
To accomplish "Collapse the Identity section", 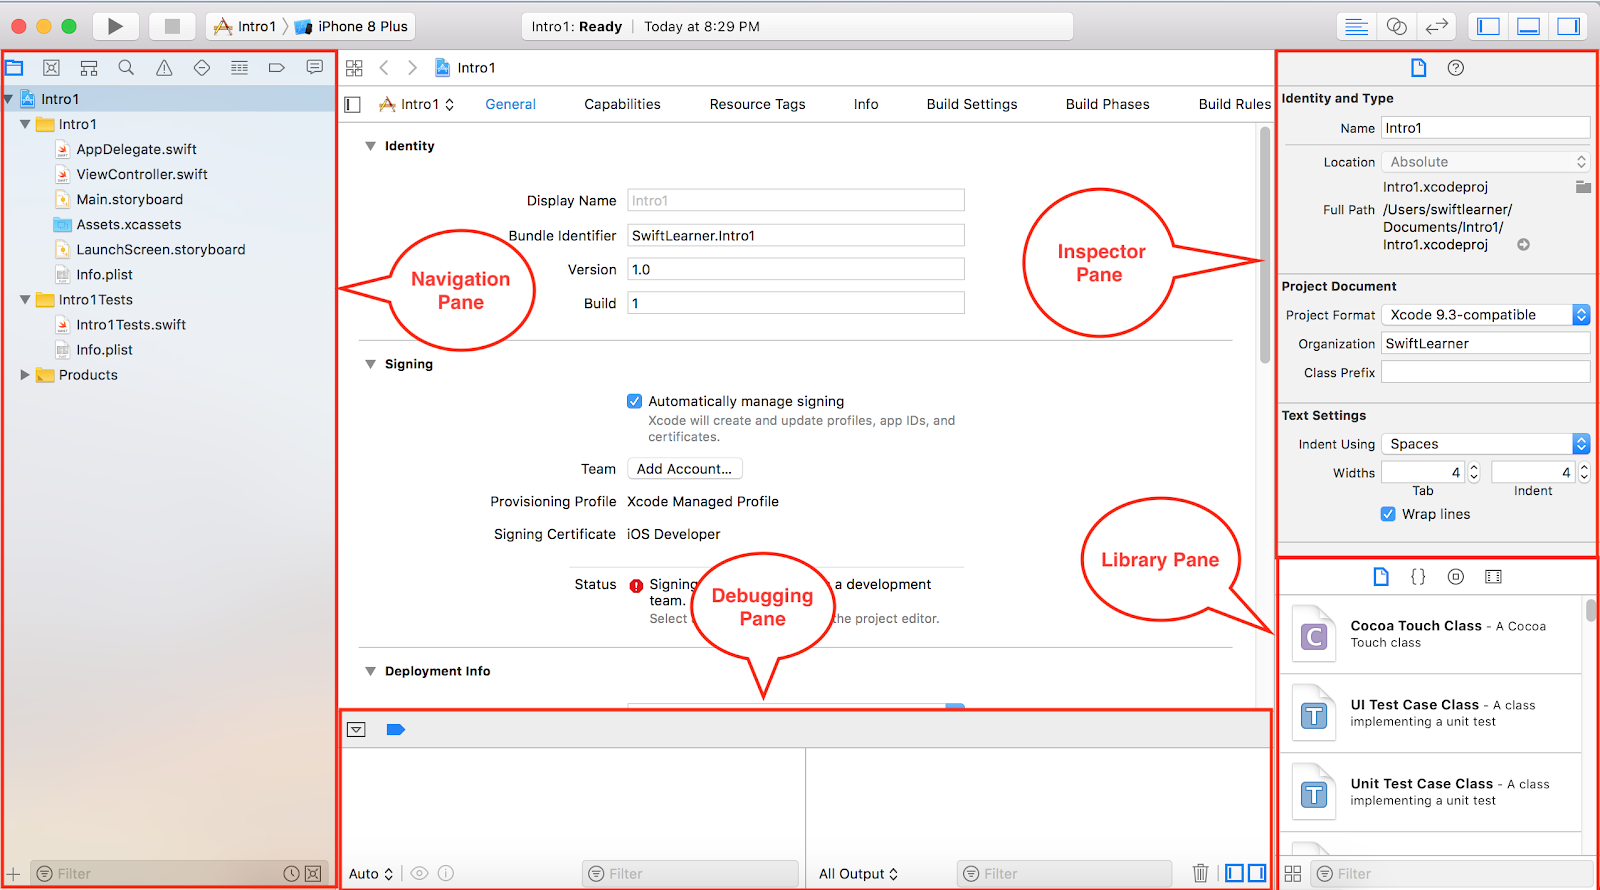I will (x=370, y=146).
